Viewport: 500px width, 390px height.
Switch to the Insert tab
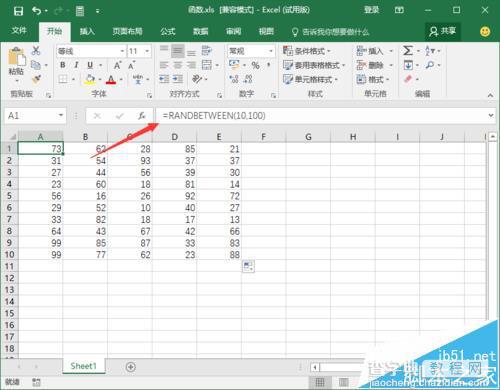(x=87, y=32)
